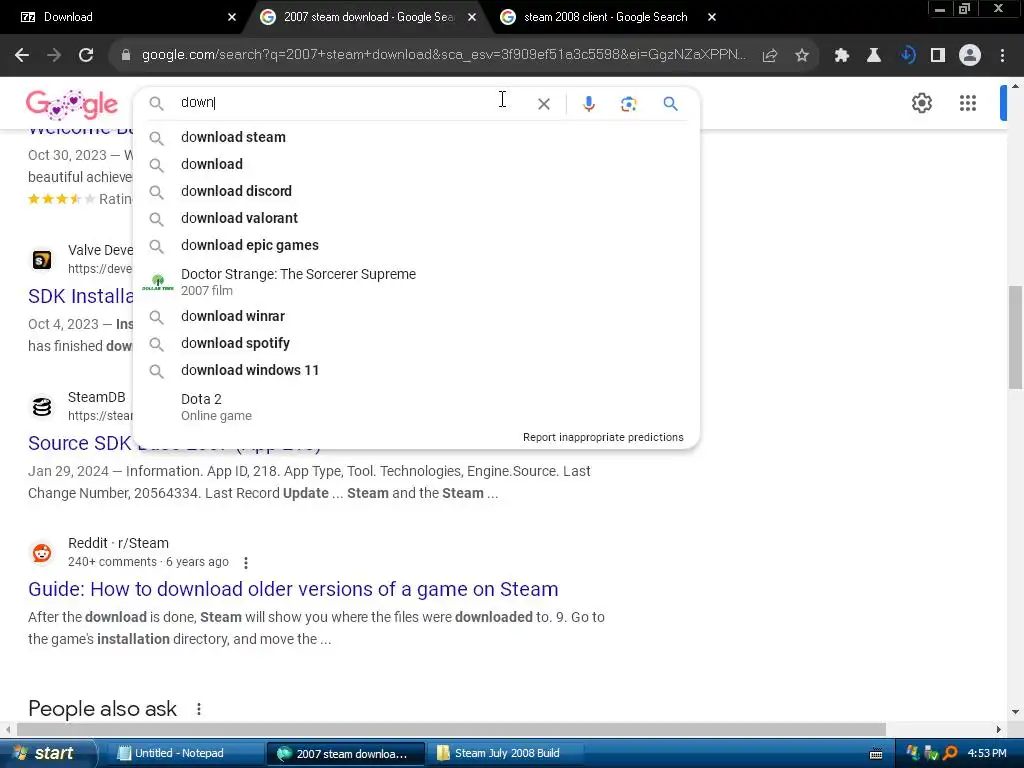
Task: Open the on-screen keyboard taskbar icon
Action: pyautogui.click(x=876, y=754)
